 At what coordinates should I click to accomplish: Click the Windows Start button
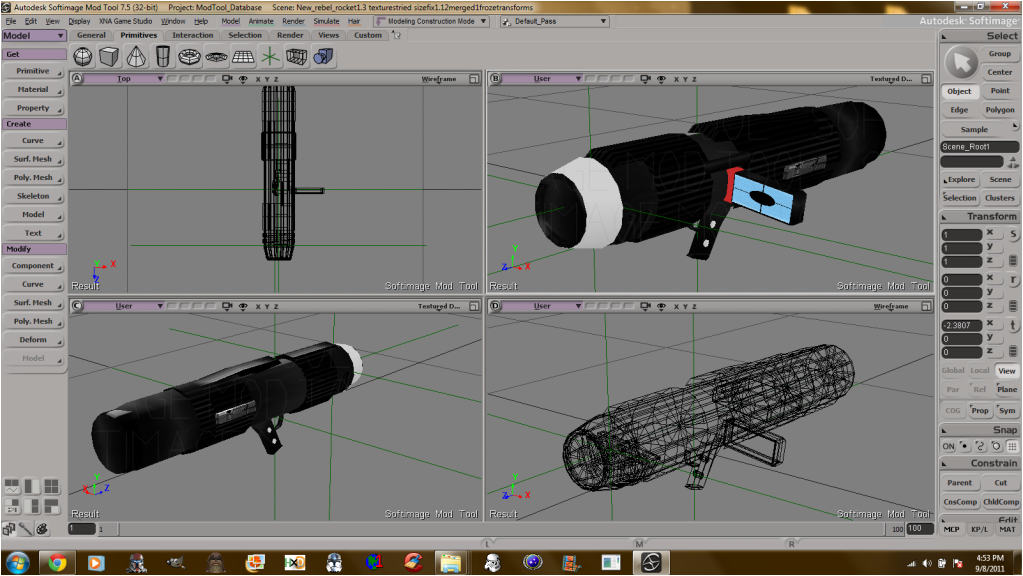point(18,562)
